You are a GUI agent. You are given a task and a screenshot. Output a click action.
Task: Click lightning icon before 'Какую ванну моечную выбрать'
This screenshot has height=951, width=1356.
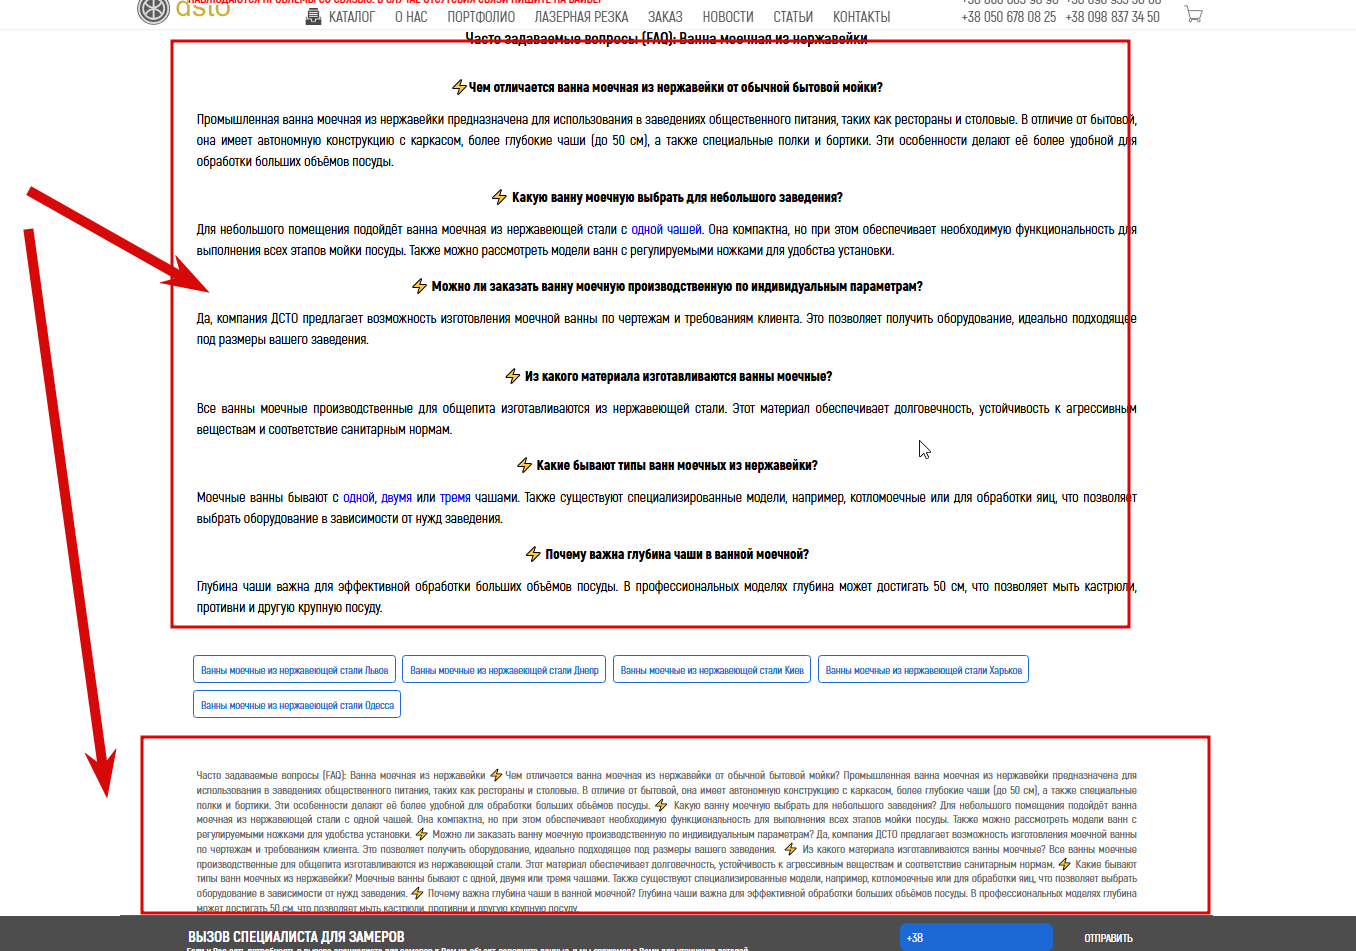pyautogui.click(x=499, y=197)
